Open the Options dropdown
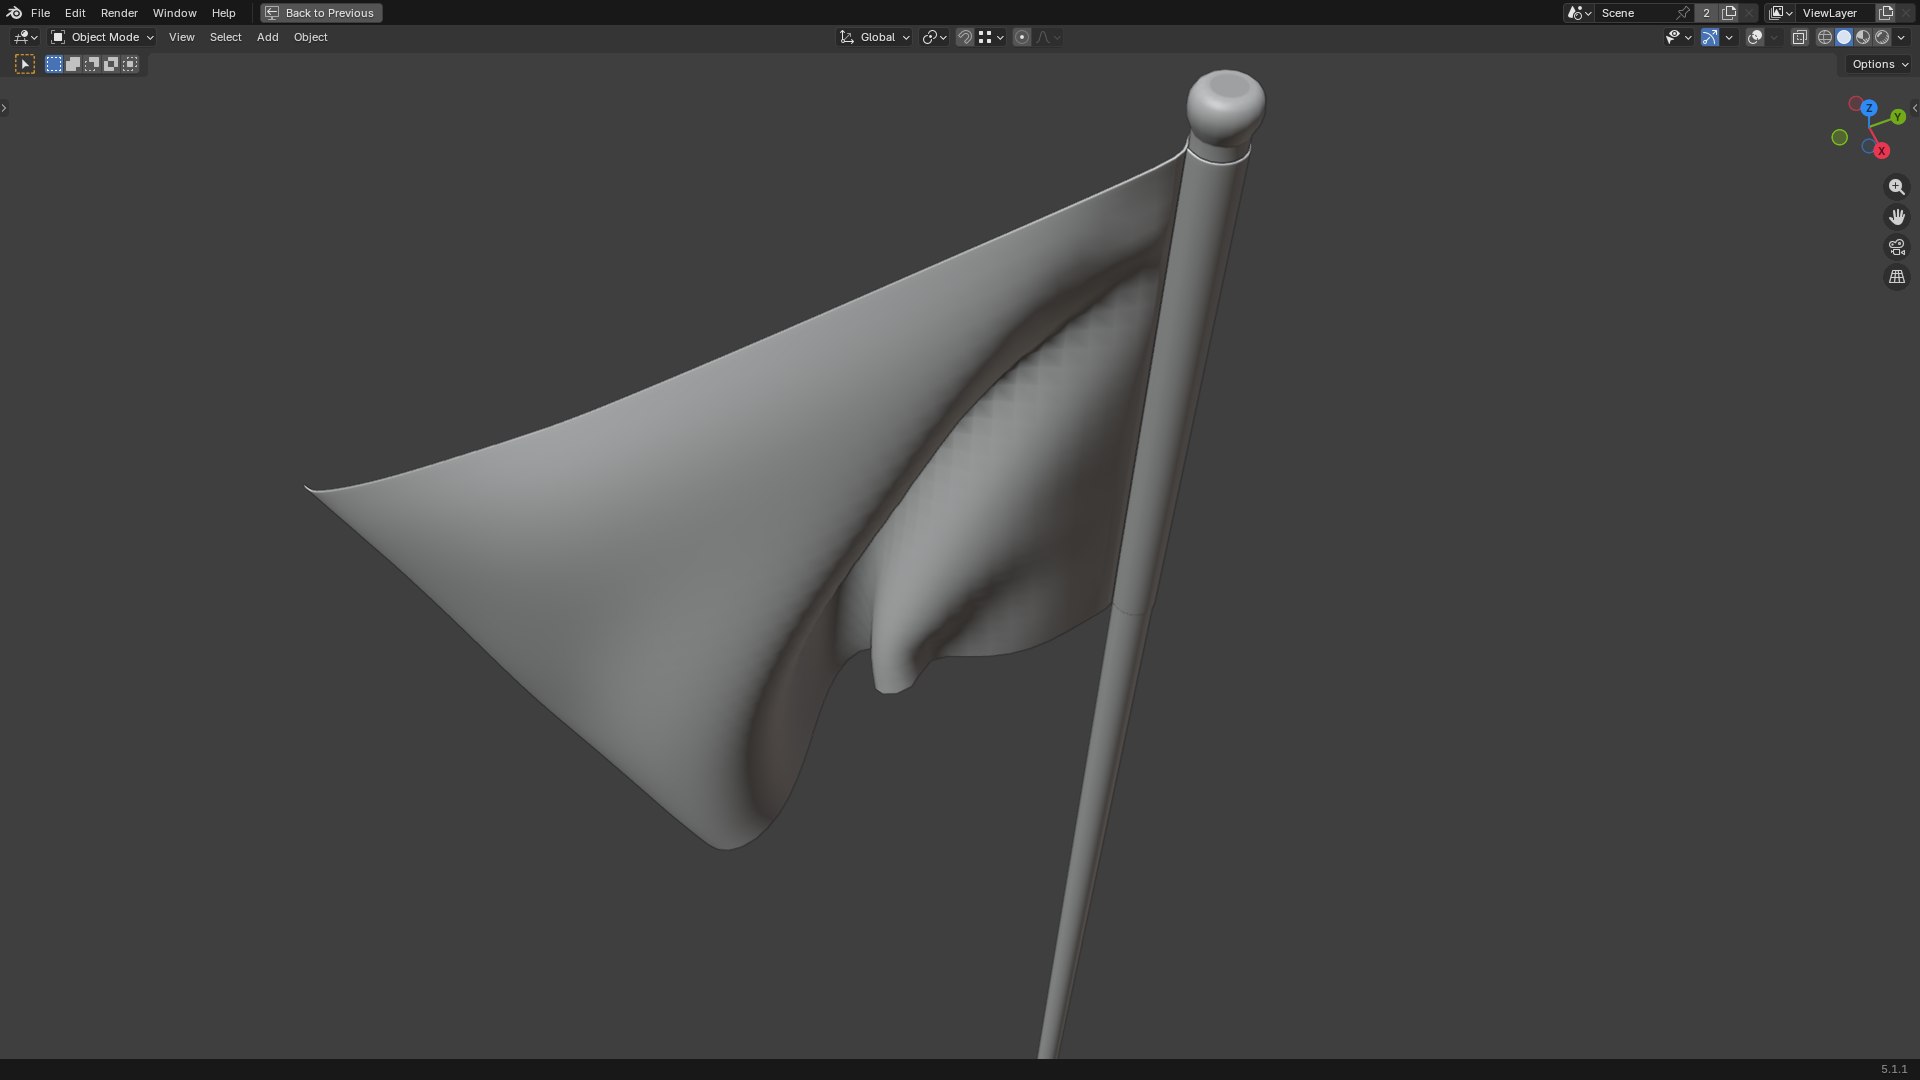Screen dimensions: 1920x1080 pos(1880,64)
